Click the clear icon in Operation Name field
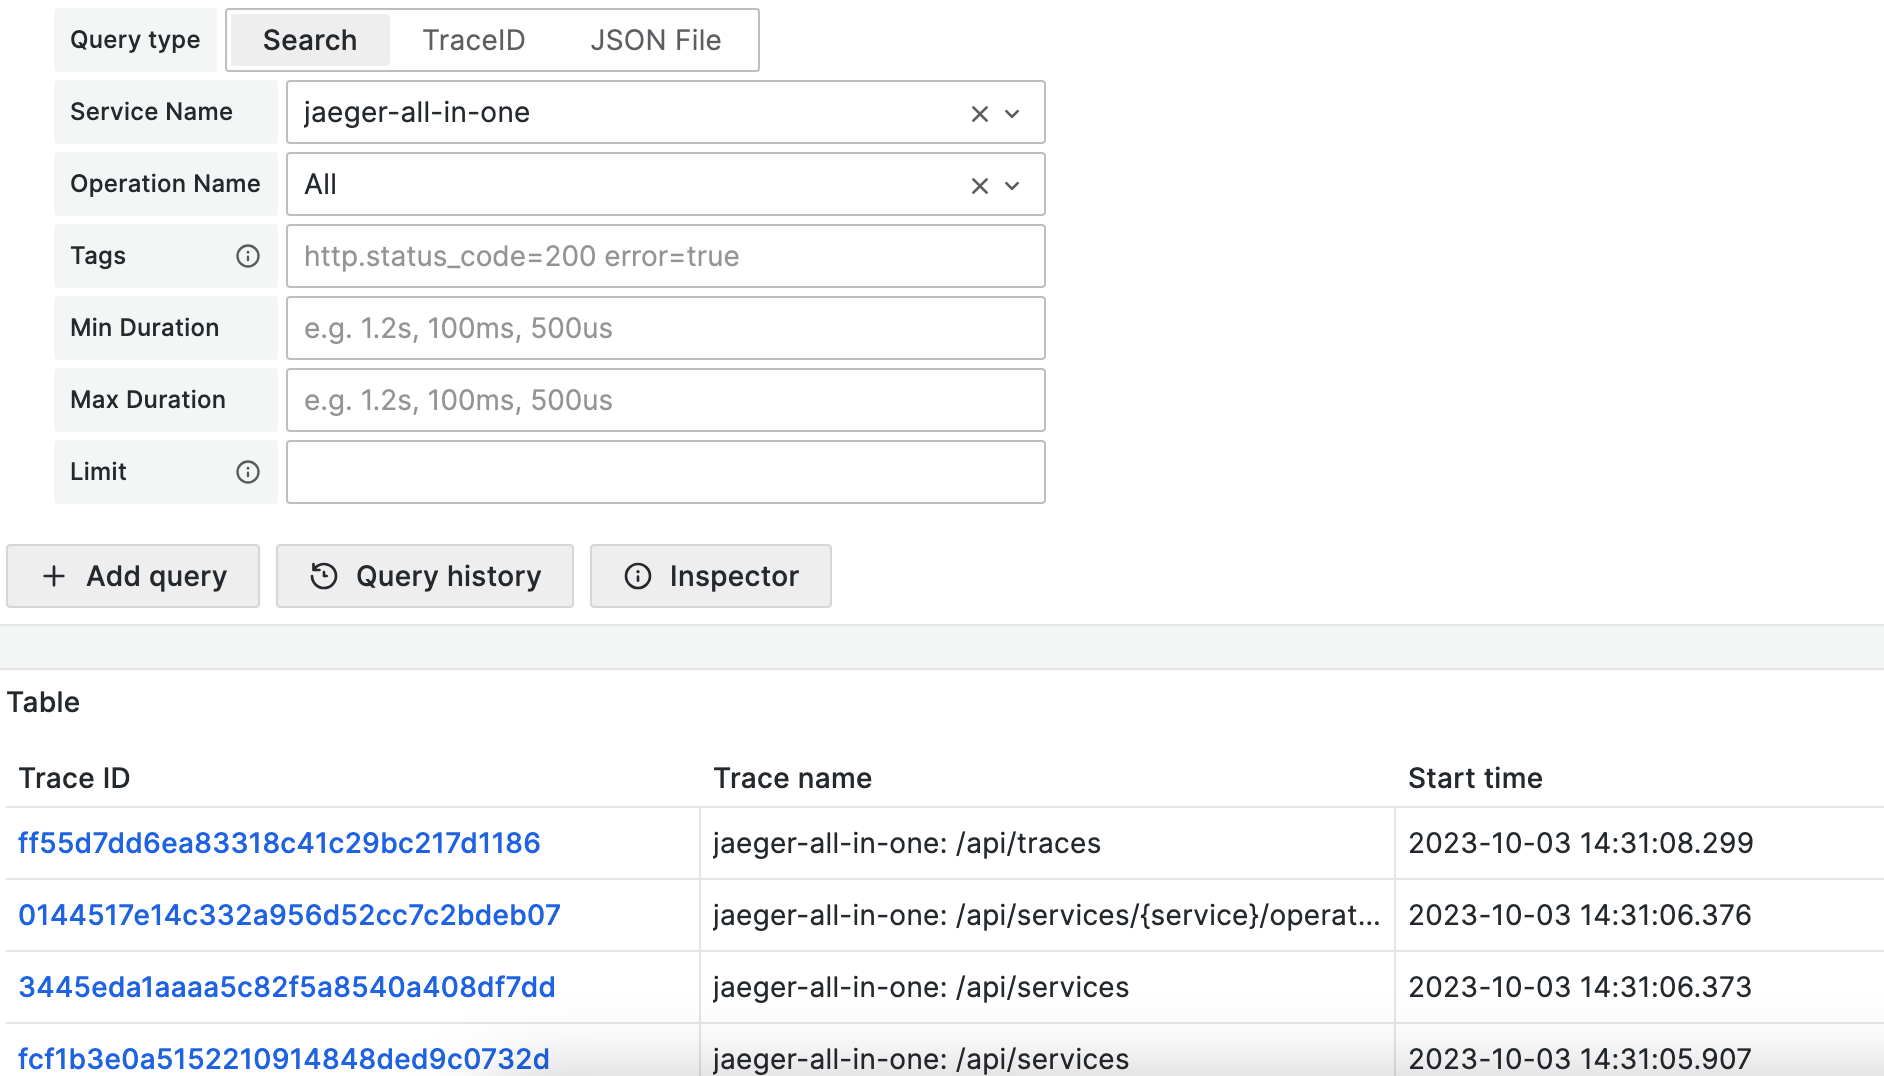 click(x=978, y=185)
